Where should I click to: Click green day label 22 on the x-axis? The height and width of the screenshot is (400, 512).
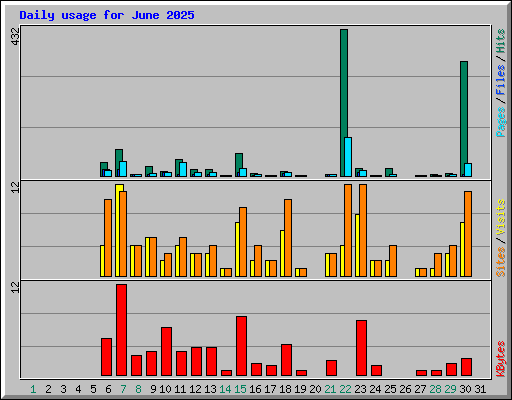click(x=345, y=389)
